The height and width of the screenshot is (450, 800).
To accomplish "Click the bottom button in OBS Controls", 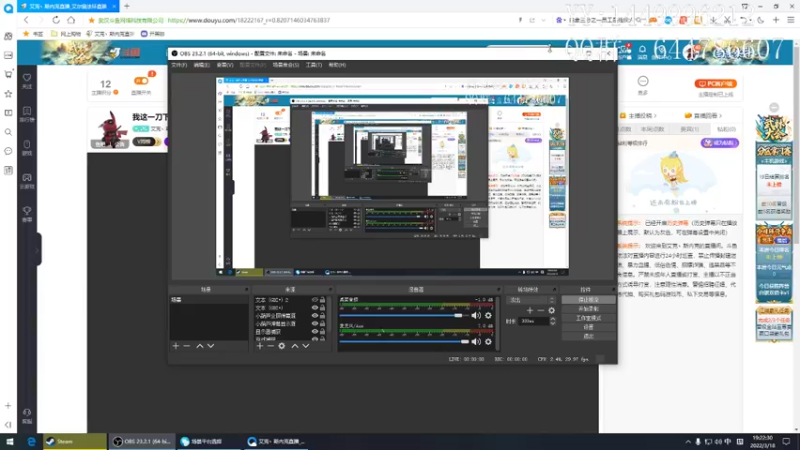I will pyautogui.click(x=588, y=336).
